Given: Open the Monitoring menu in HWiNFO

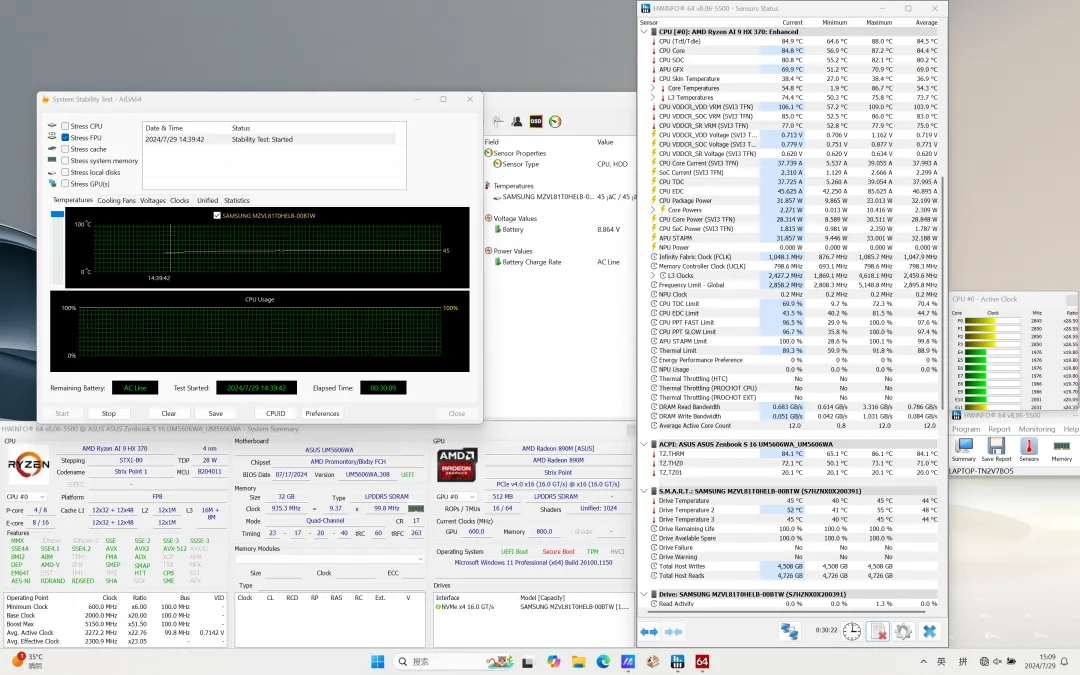Looking at the screenshot, I should [1037, 429].
